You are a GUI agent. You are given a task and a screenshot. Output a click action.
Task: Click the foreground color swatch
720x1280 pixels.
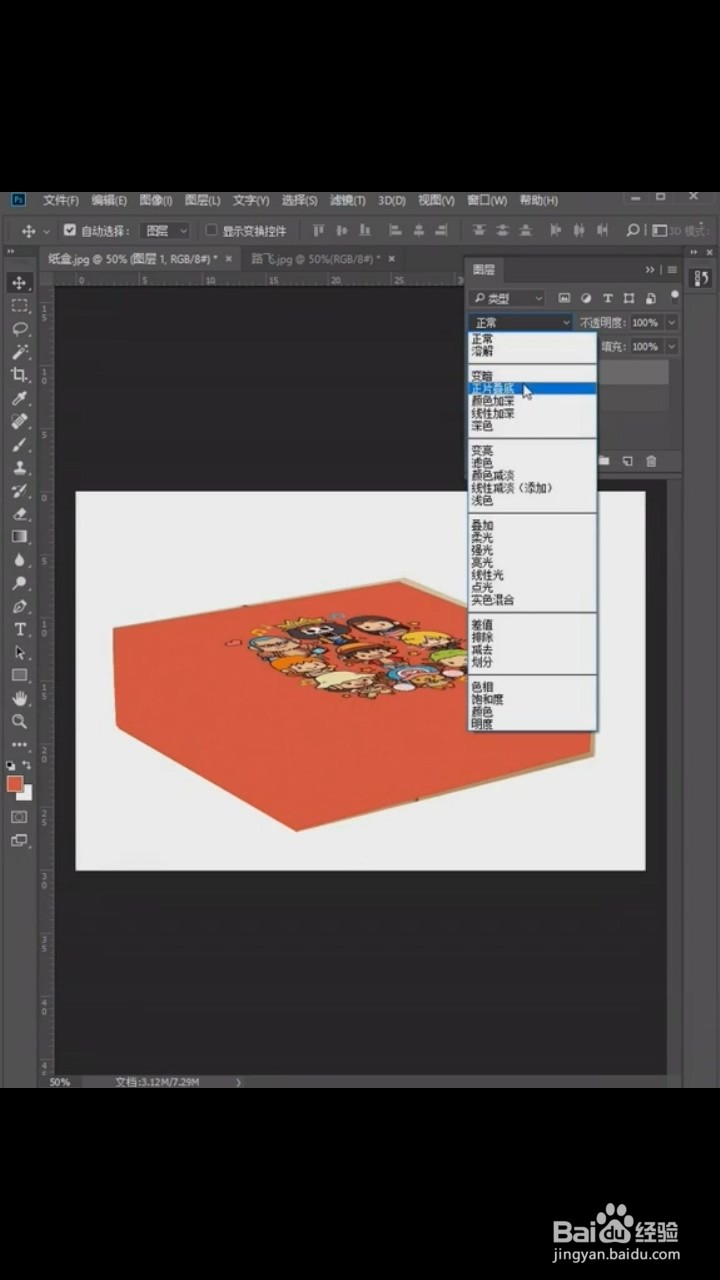pos(15,783)
